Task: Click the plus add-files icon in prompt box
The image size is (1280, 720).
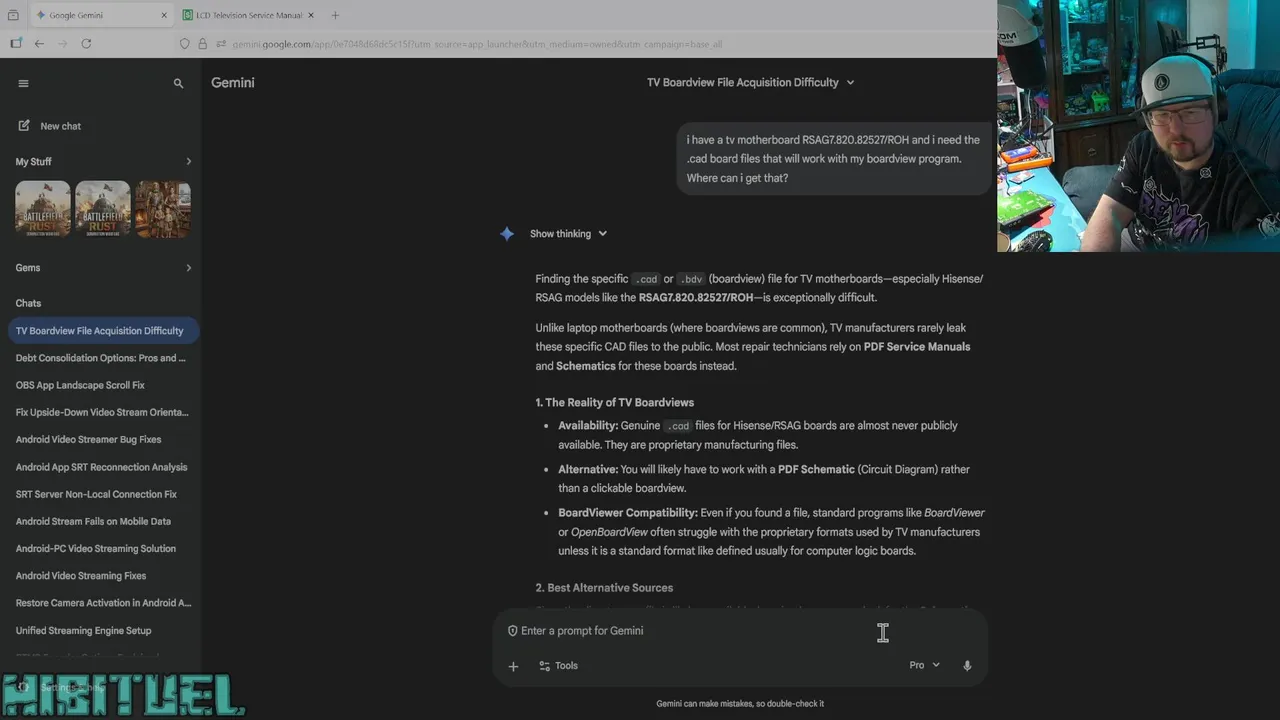Action: pyautogui.click(x=513, y=666)
